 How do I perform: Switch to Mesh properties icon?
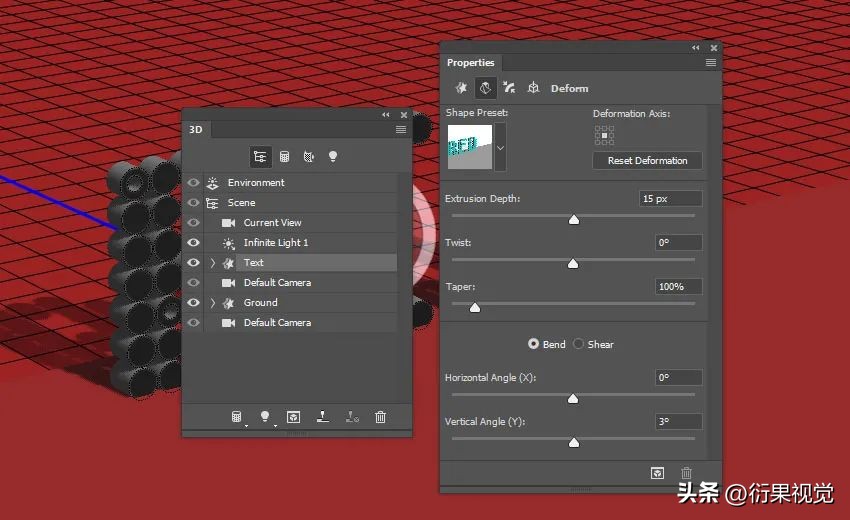click(461, 88)
